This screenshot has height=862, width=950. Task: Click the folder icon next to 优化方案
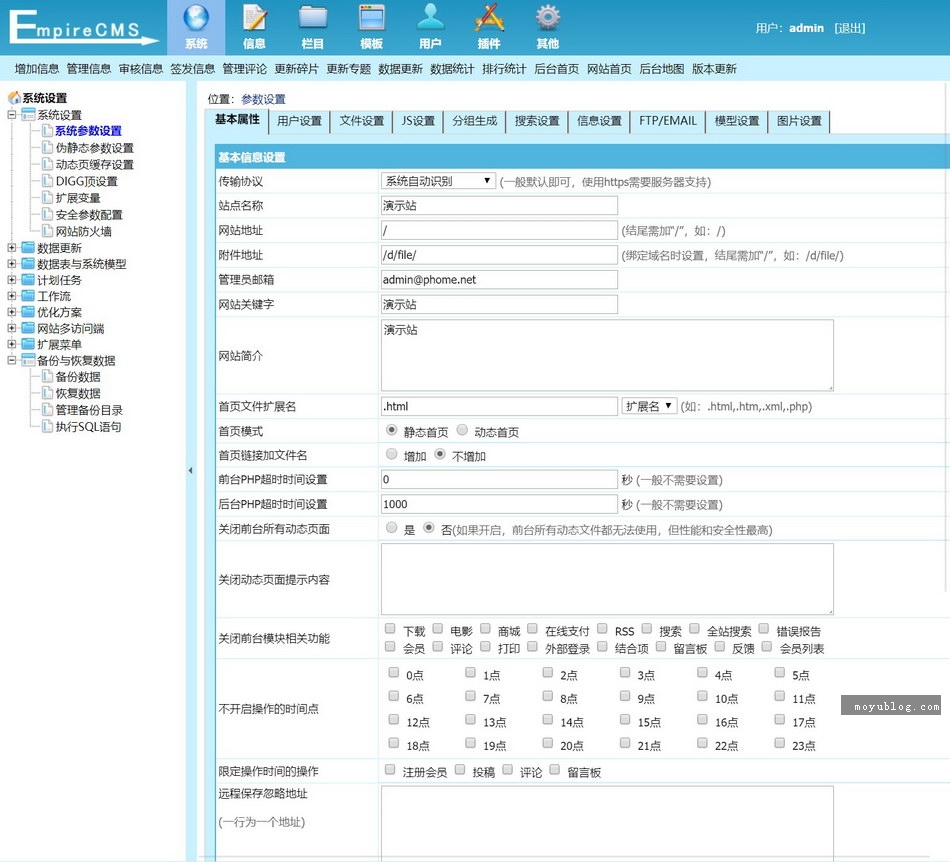(28, 312)
